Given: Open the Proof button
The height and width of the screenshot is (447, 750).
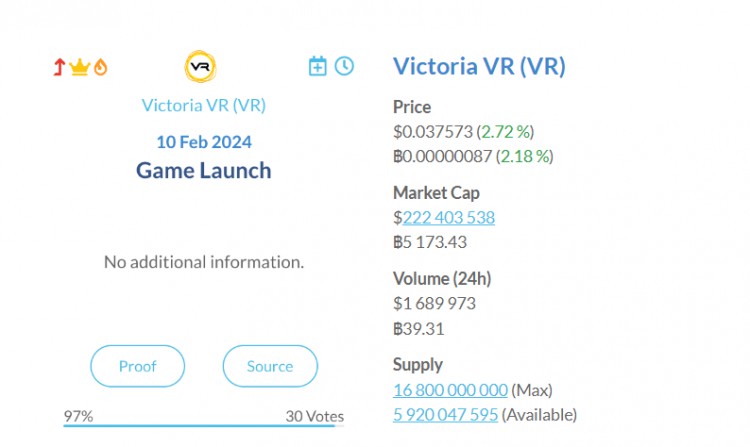Looking at the screenshot, I should [137, 366].
